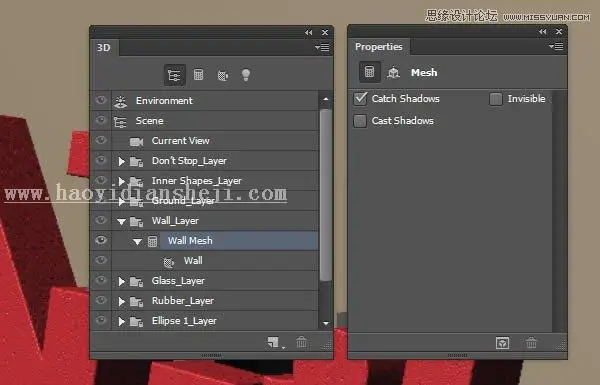This screenshot has height=385, width=600.
Task: Click the Current View camera icon
Action: (x=136, y=142)
